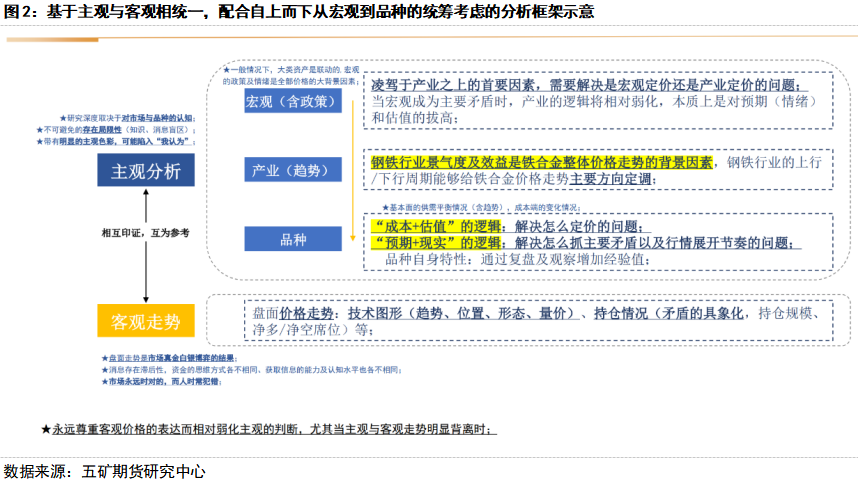Image resolution: width=858 pixels, height=482 pixels.
Task: Click the highlighted “成本+估值”的逻辑 text
Action: point(439,226)
